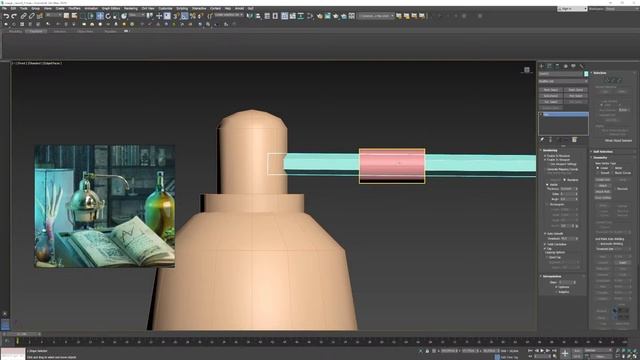Click the ViewCube icon in viewport corner
Image resolution: width=640 pixels, height=360 pixels.
click(527, 70)
